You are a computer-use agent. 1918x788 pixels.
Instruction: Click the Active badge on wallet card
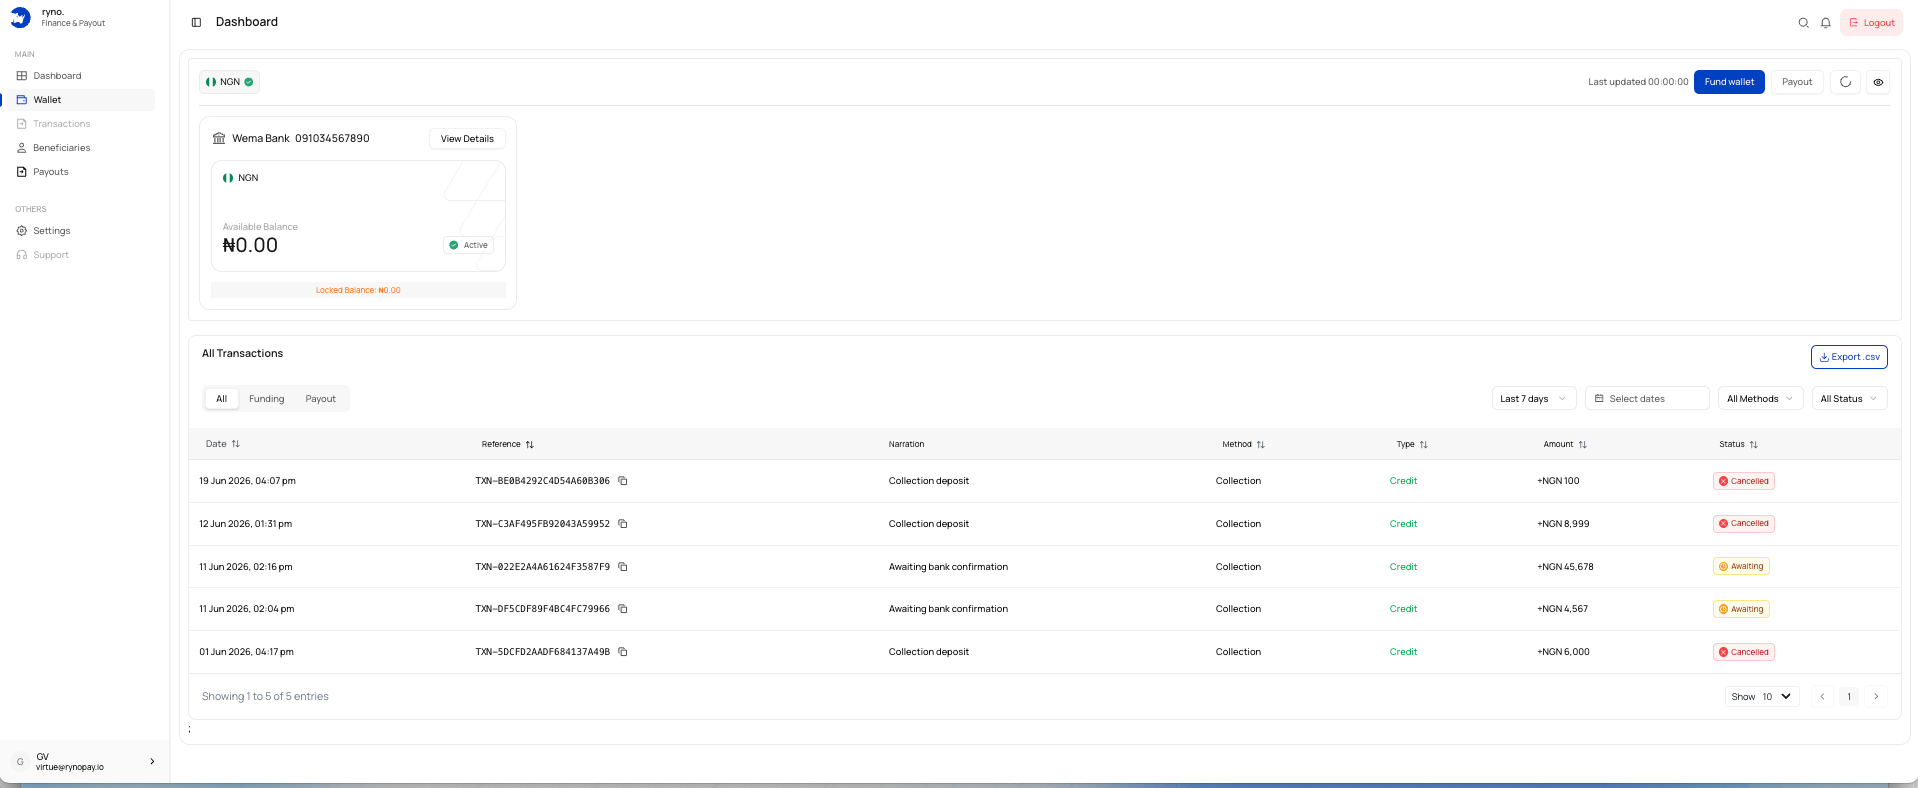468,245
